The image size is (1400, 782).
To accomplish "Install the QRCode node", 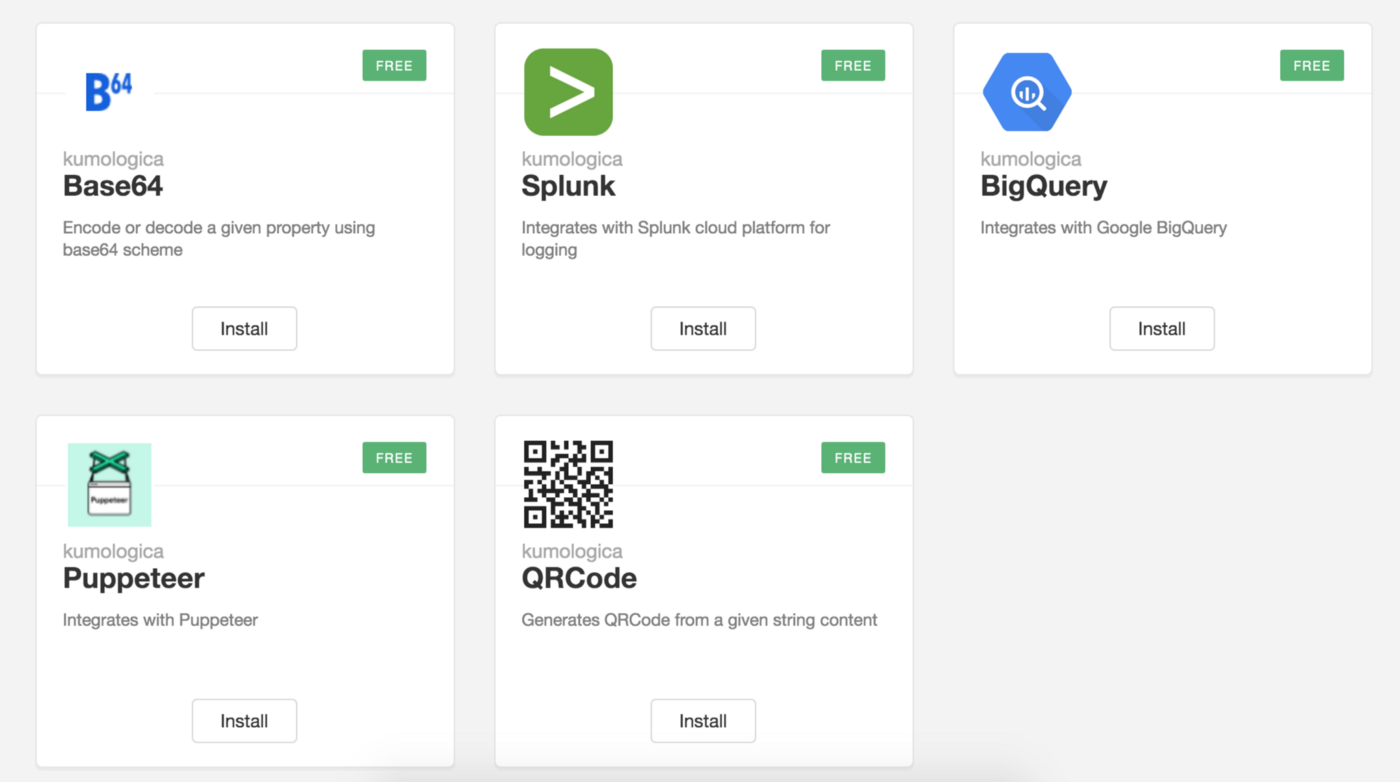I will pyautogui.click(x=703, y=721).
